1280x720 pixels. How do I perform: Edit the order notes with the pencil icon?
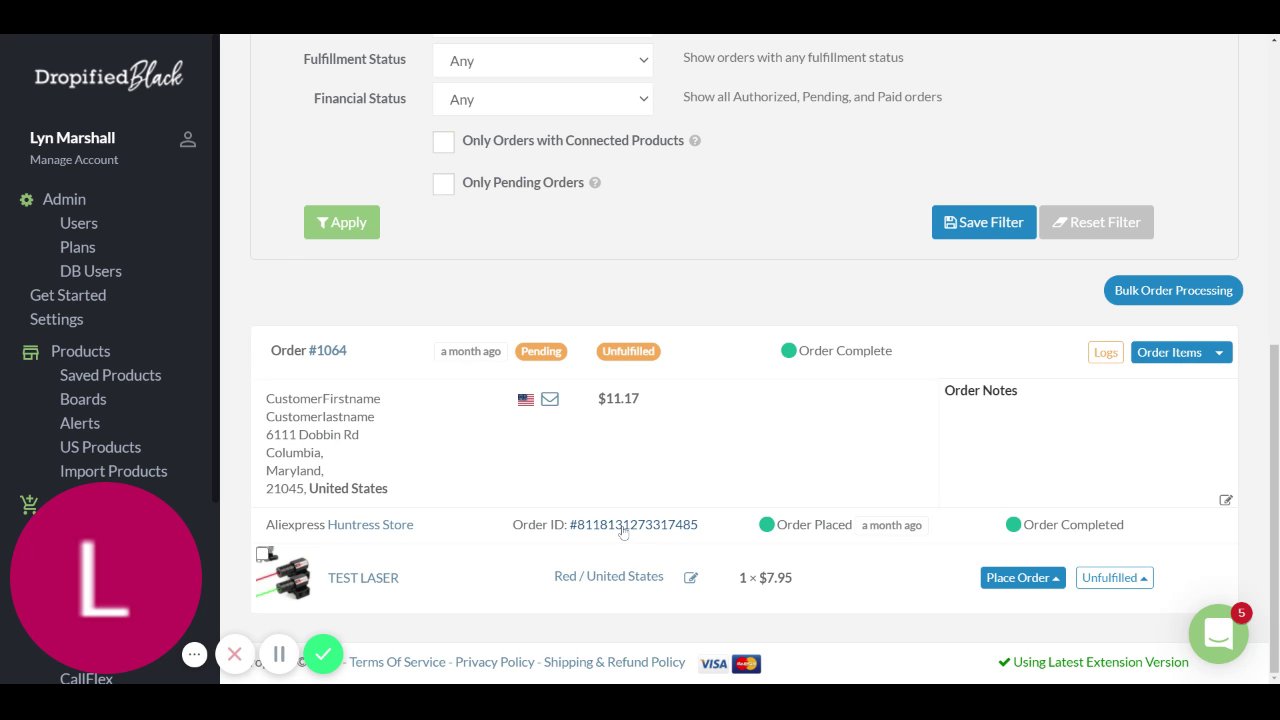(1226, 500)
